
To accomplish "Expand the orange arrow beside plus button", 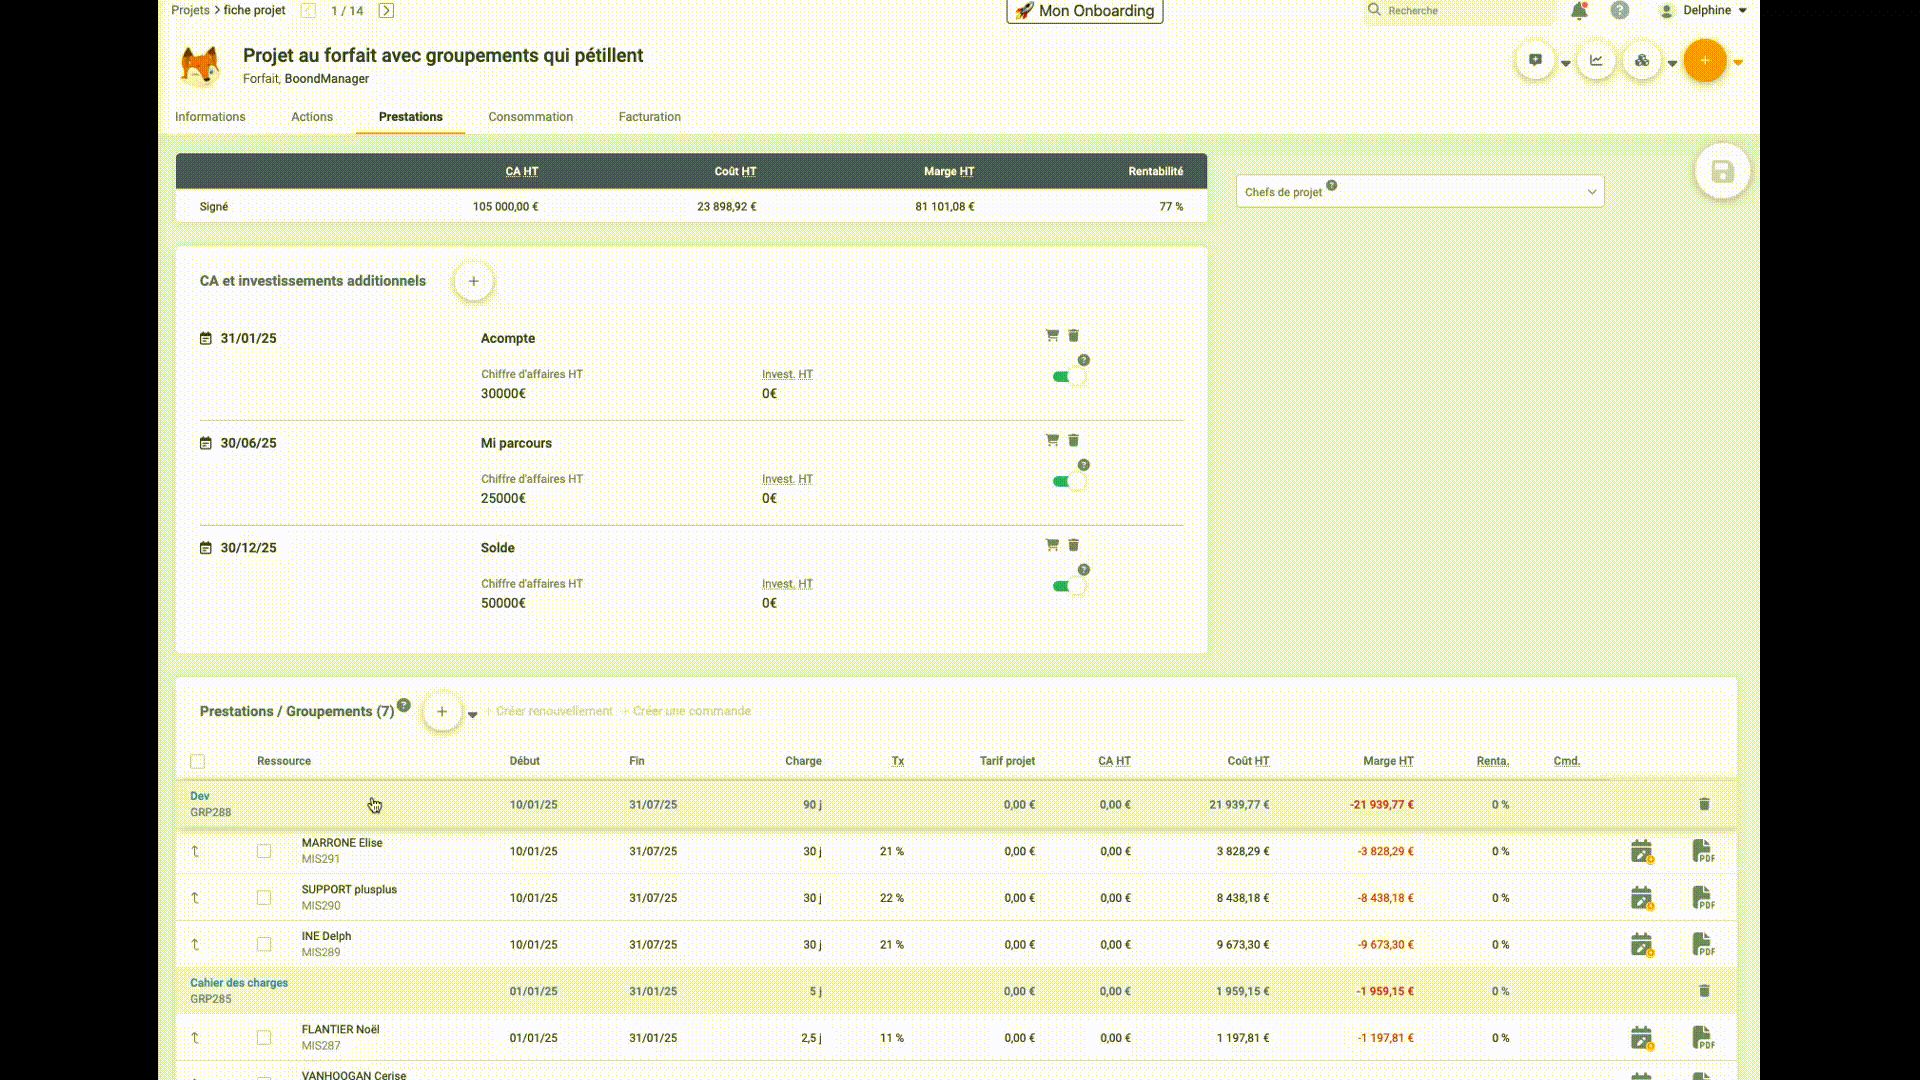I will pos(1738,62).
